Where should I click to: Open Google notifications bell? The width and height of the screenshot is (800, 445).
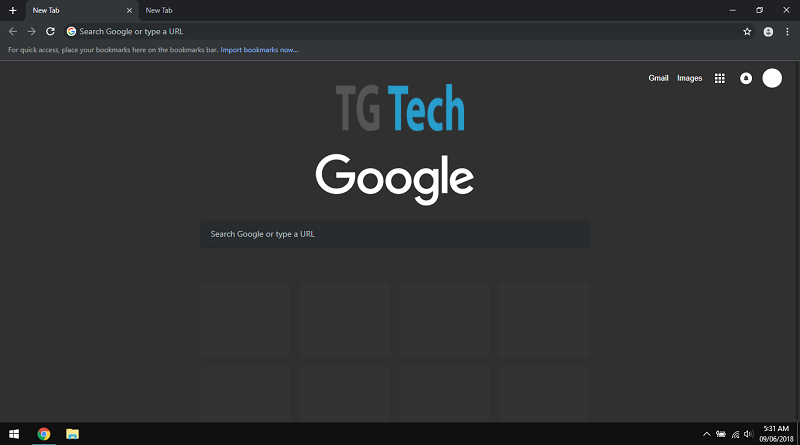746,78
